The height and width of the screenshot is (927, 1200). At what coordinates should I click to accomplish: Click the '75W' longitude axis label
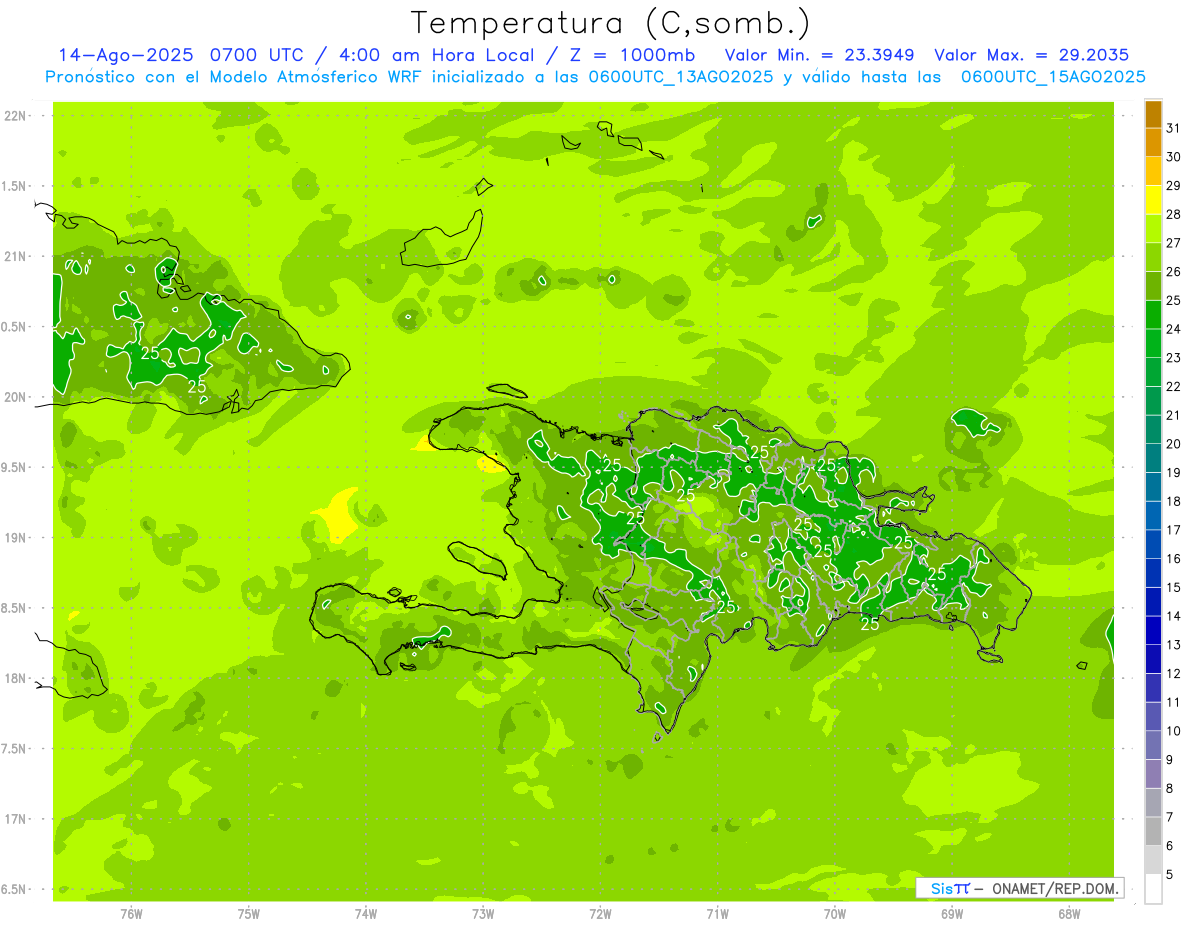pos(248,914)
